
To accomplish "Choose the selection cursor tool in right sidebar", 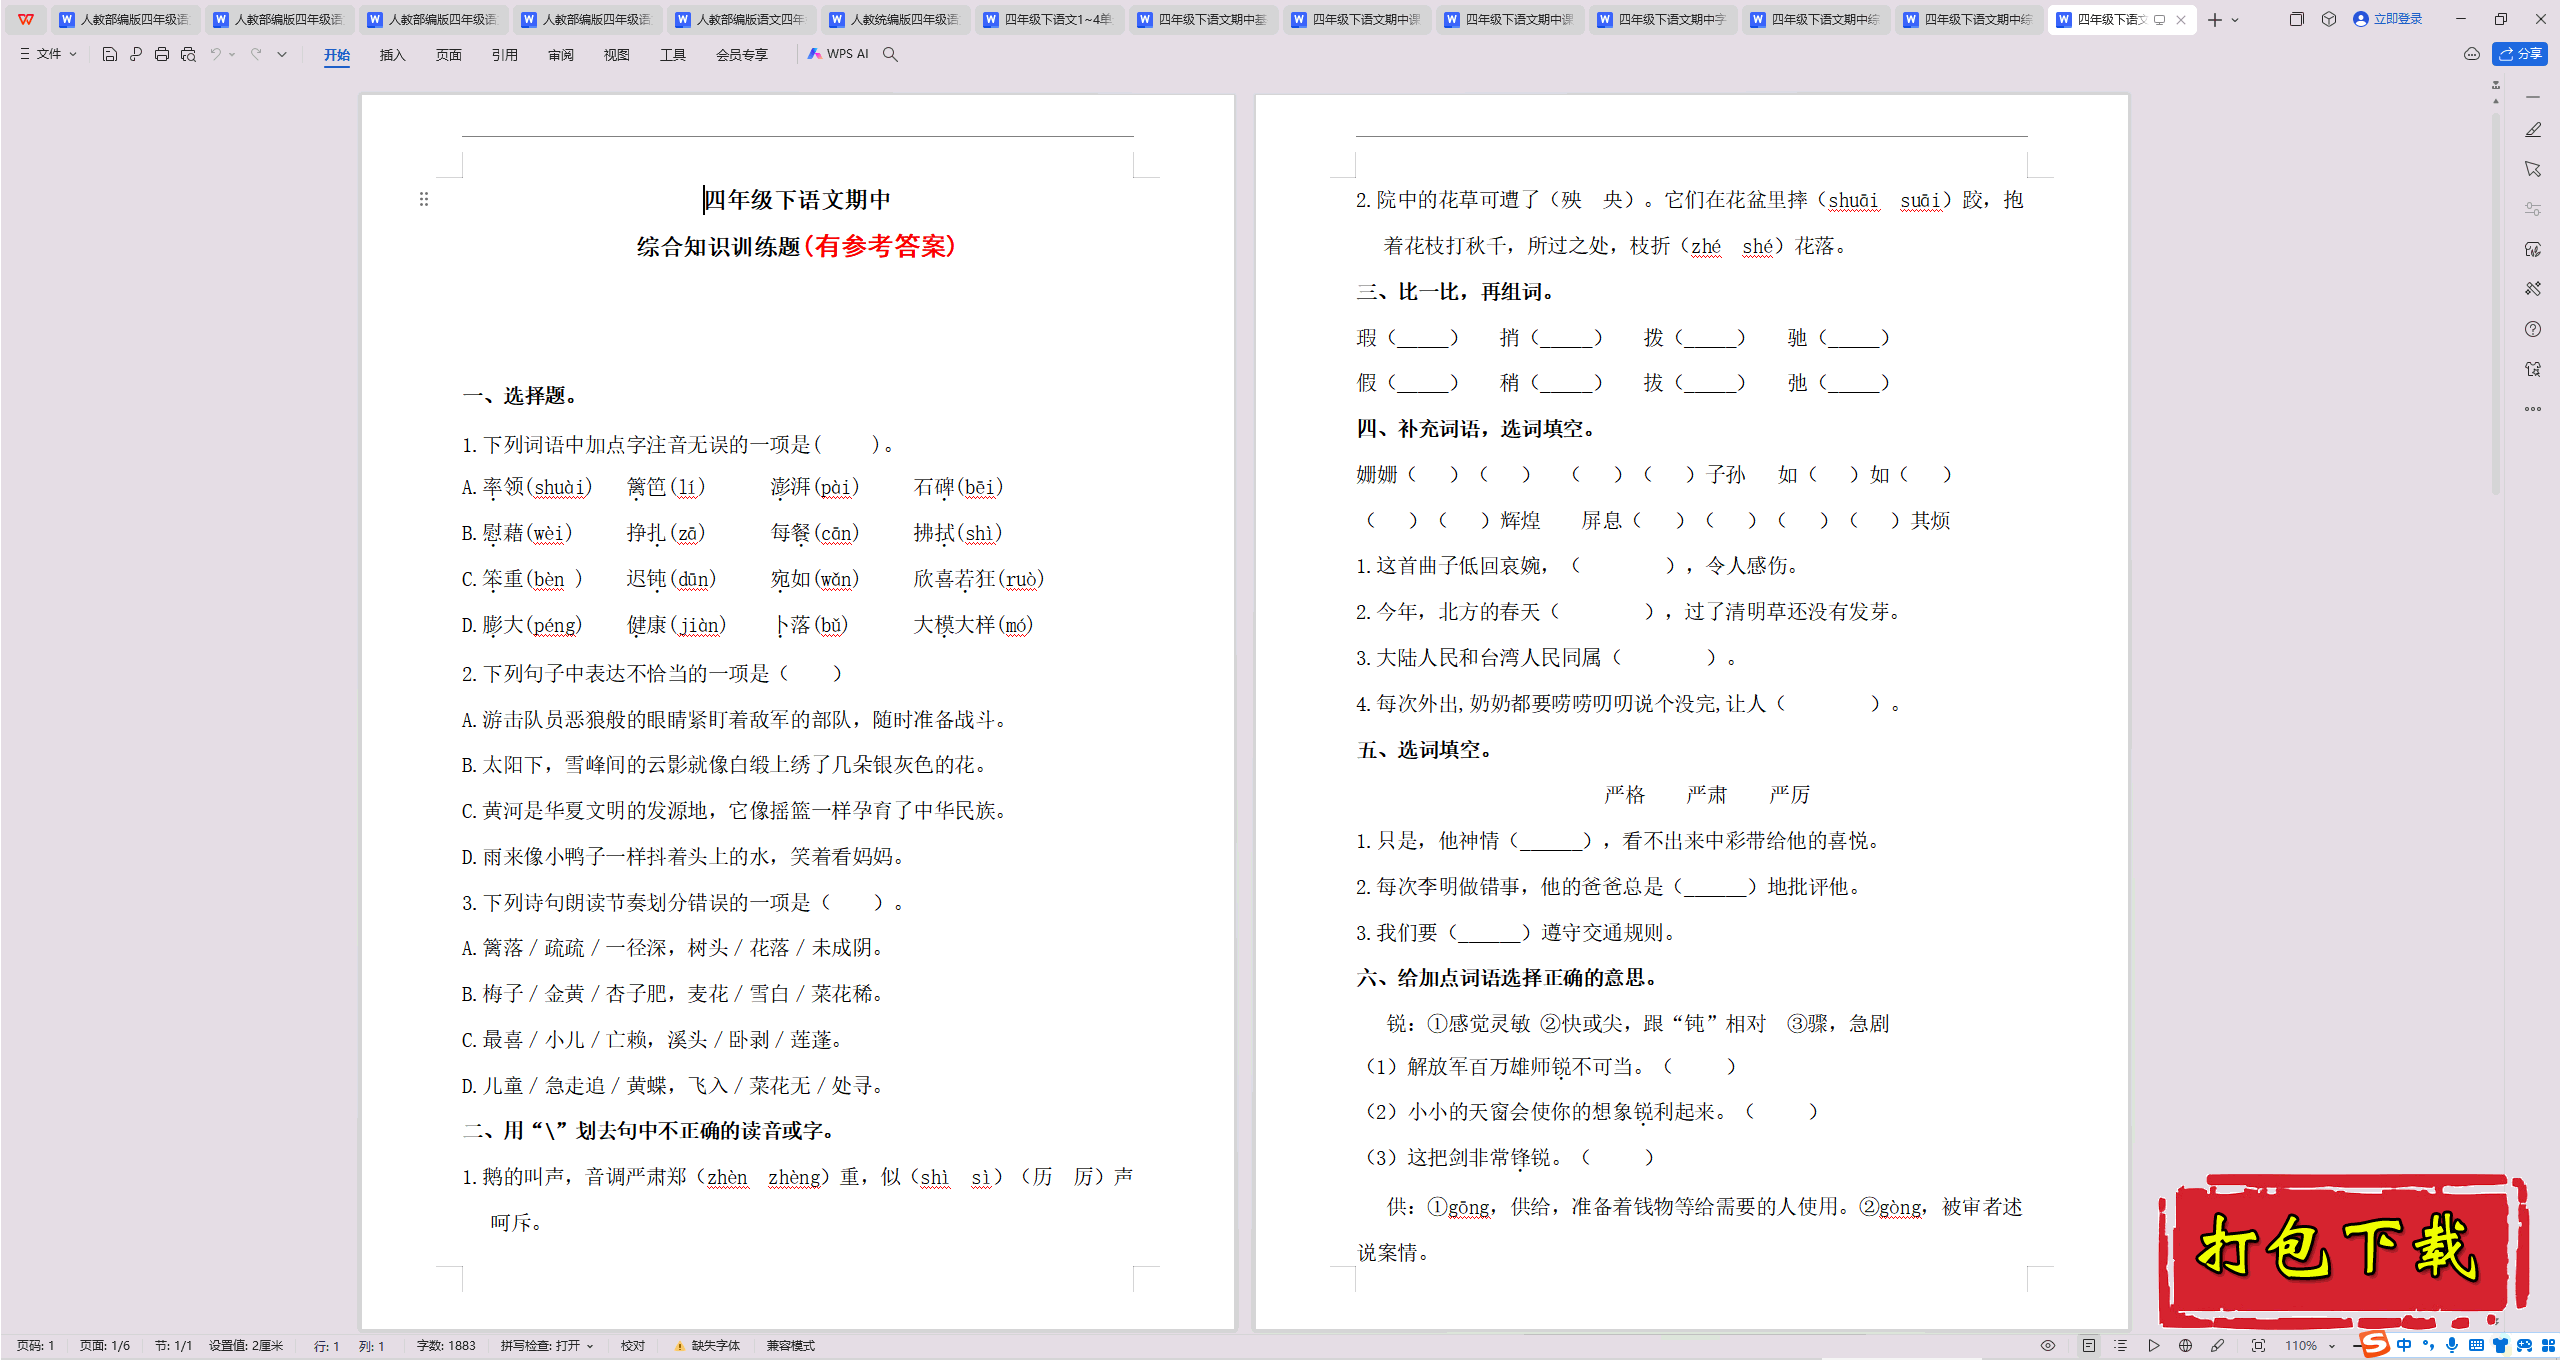I will [2533, 170].
